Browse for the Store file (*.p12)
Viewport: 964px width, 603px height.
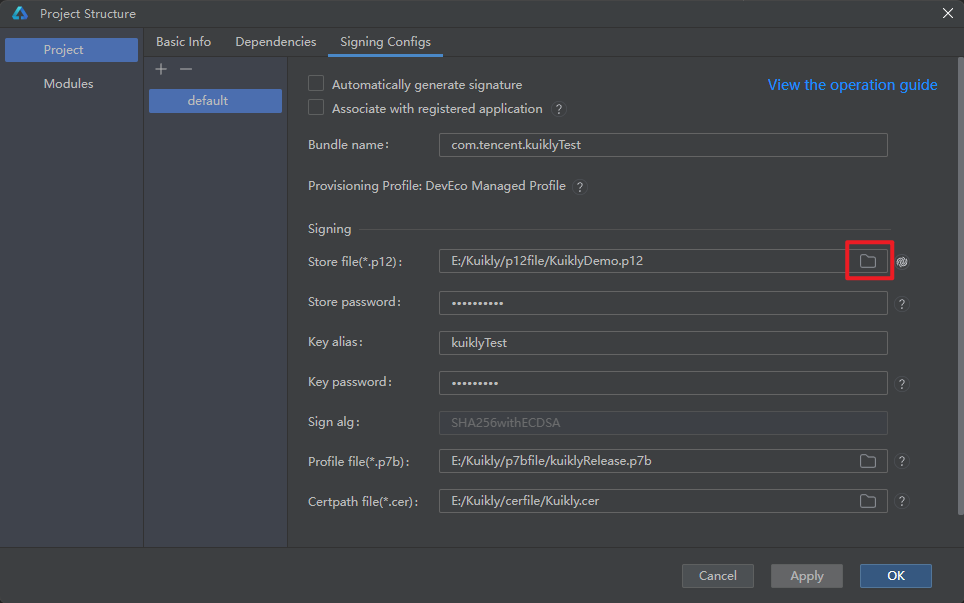867,261
